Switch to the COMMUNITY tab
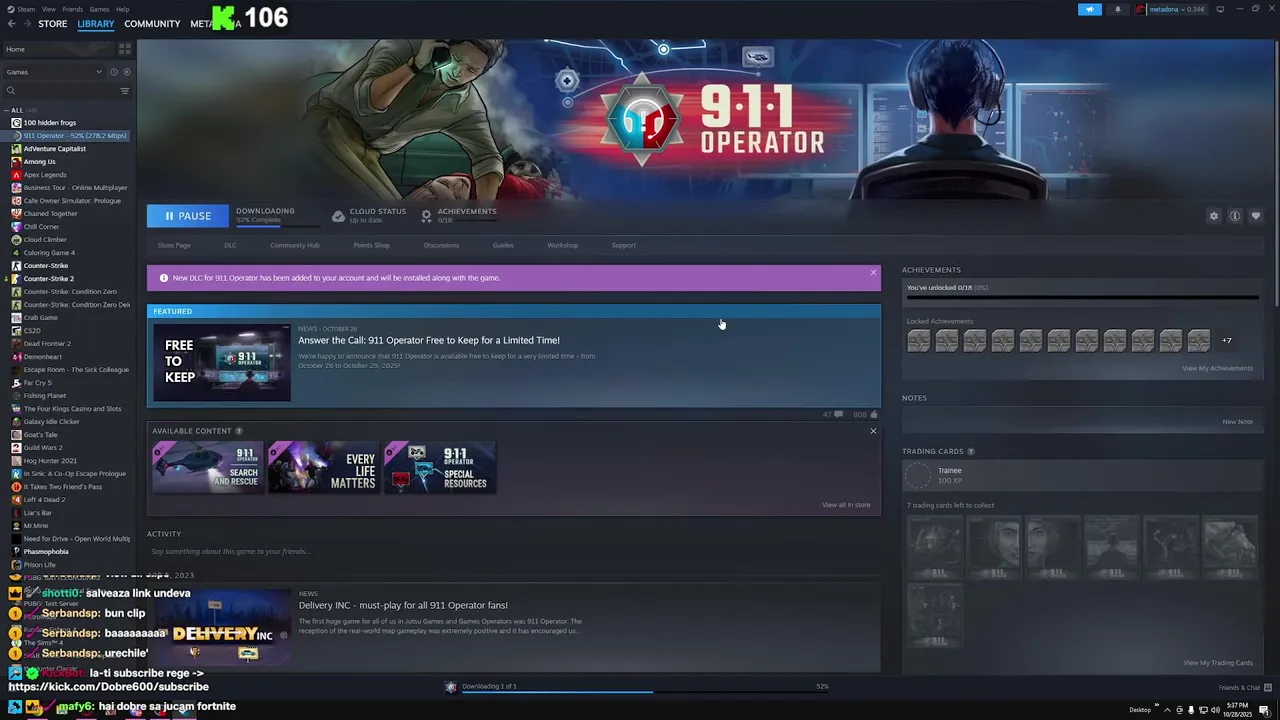 click(x=152, y=24)
